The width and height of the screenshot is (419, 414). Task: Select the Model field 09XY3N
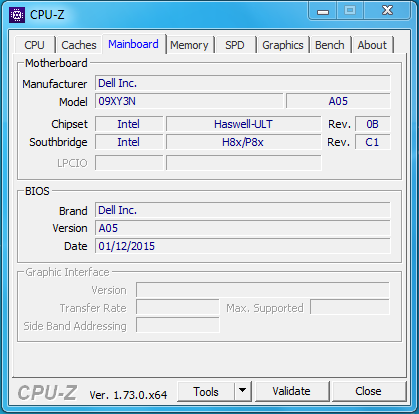[x=189, y=101]
